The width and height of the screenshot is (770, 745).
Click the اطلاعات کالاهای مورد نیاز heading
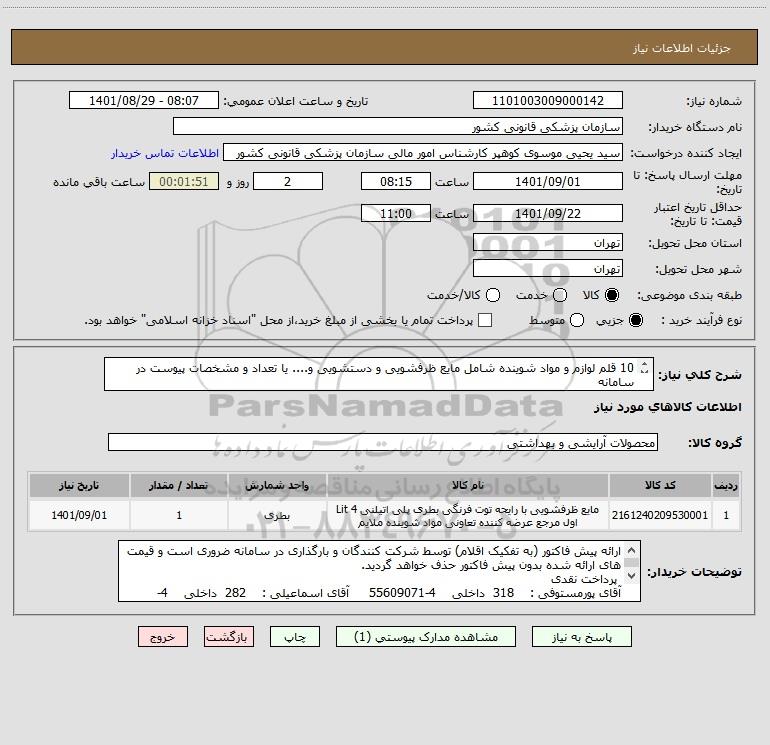pyautogui.click(x=667, y=407)
